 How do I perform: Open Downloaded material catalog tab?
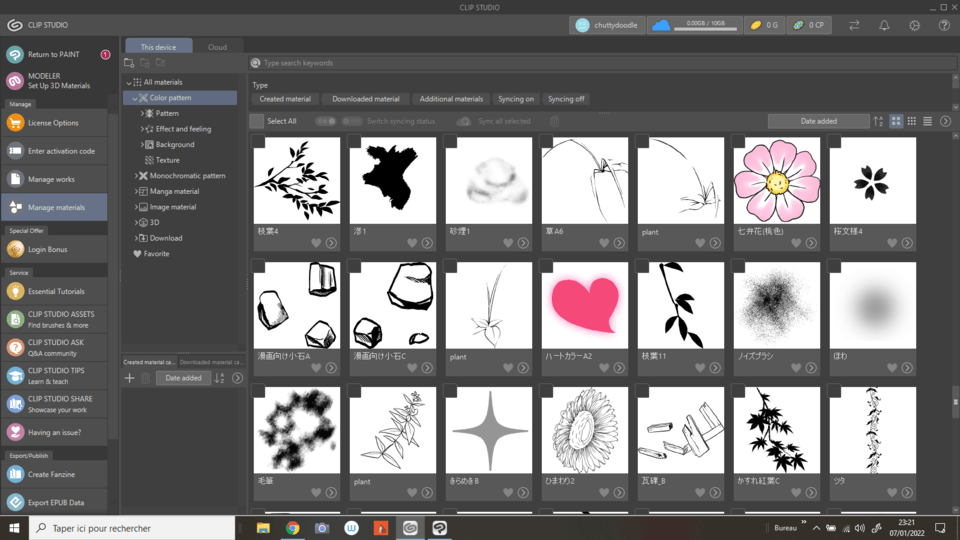pyautogui.click(x=211, y=362)
